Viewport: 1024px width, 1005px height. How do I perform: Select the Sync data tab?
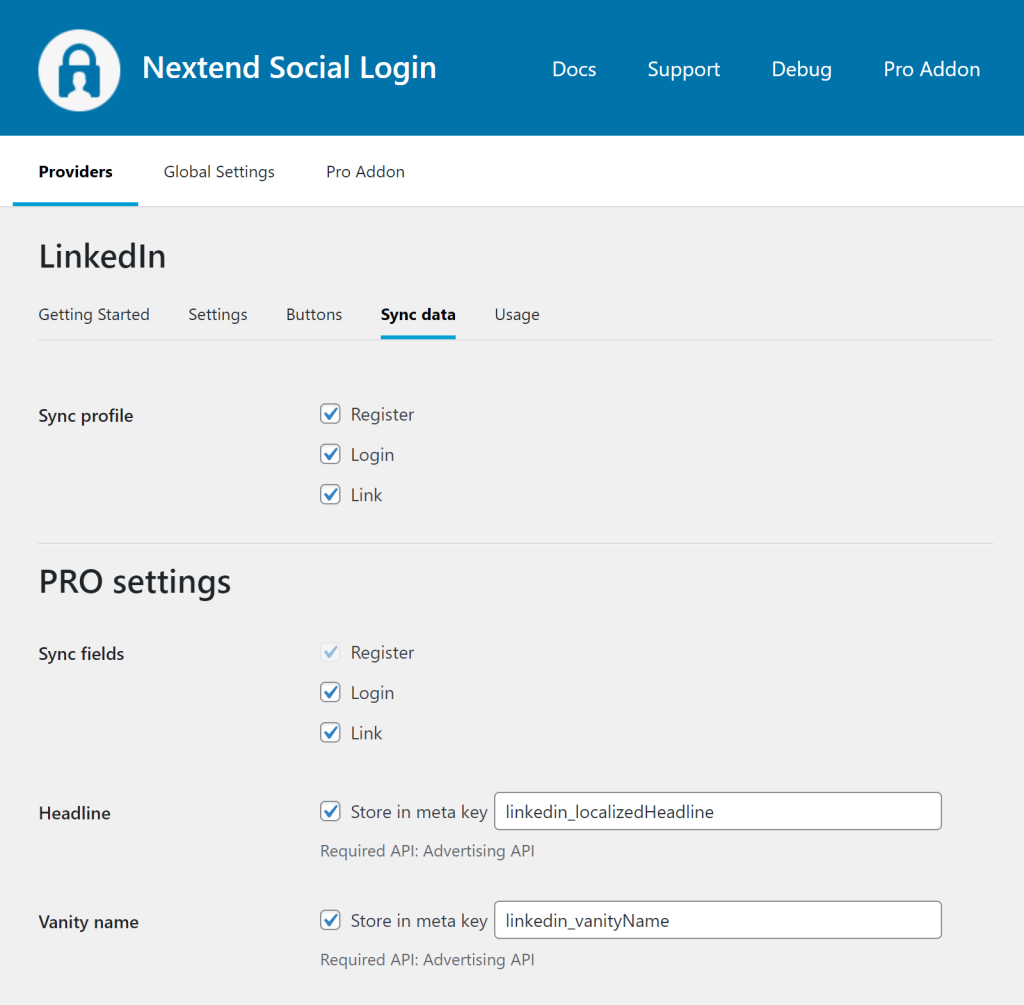(x=418, y=314)
